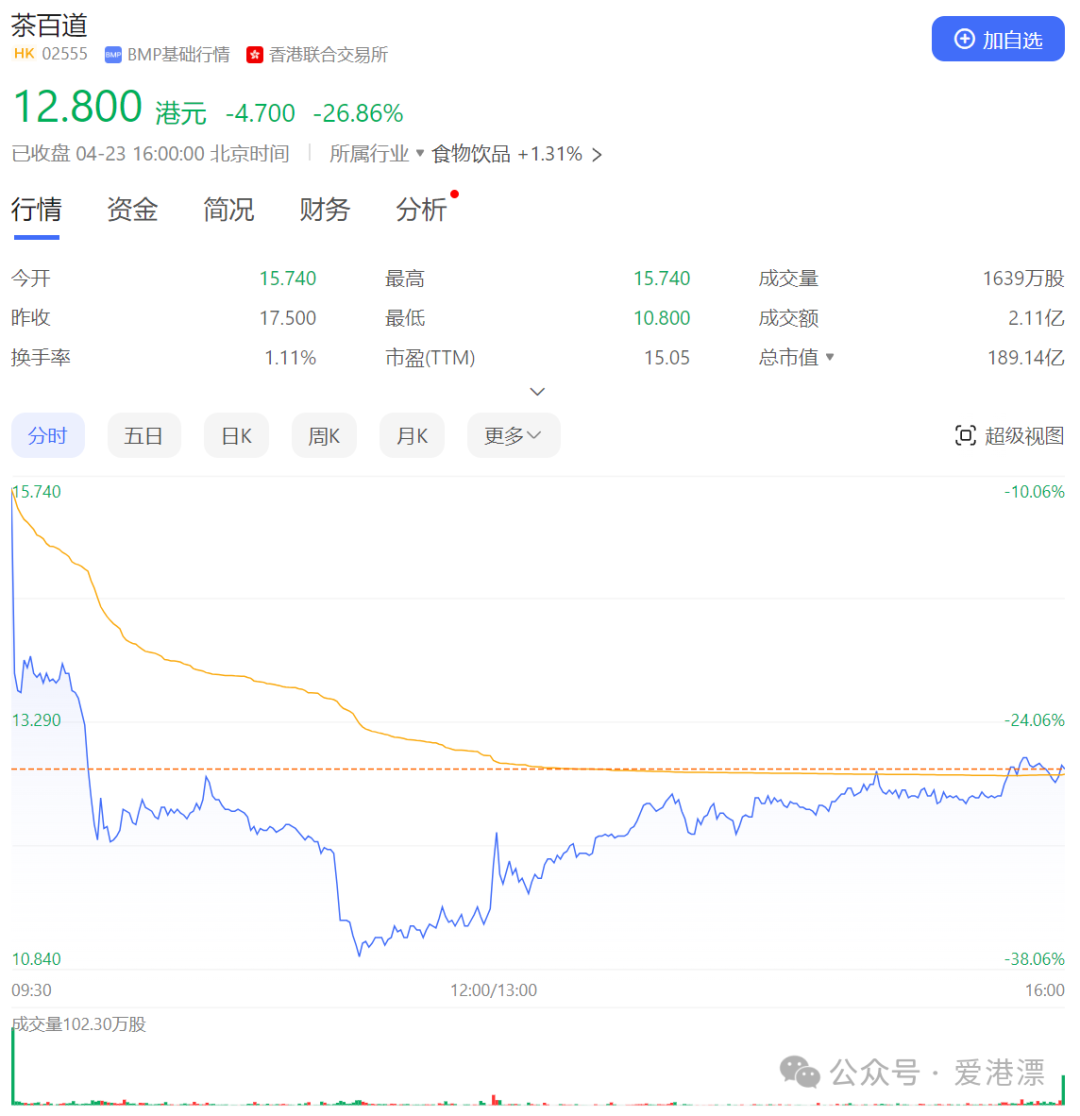The image size is (1080, 1116).
Task: Click the 今开 value 15.740
Action: pyautogui.click(x=288, y=278)
